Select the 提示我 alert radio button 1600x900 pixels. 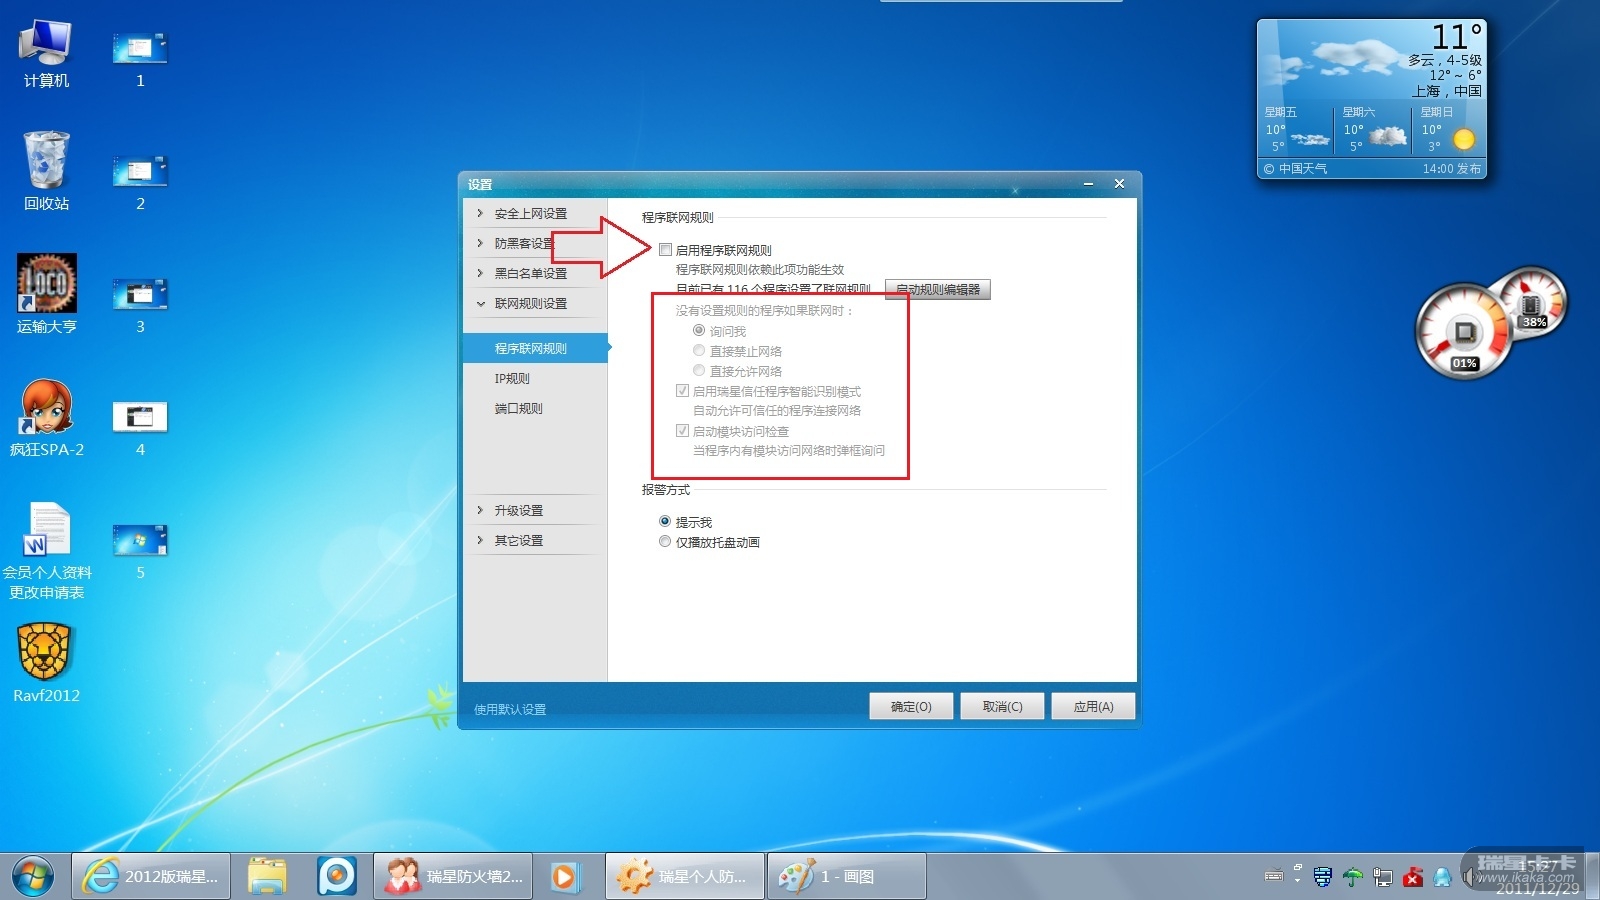point(665,521)
